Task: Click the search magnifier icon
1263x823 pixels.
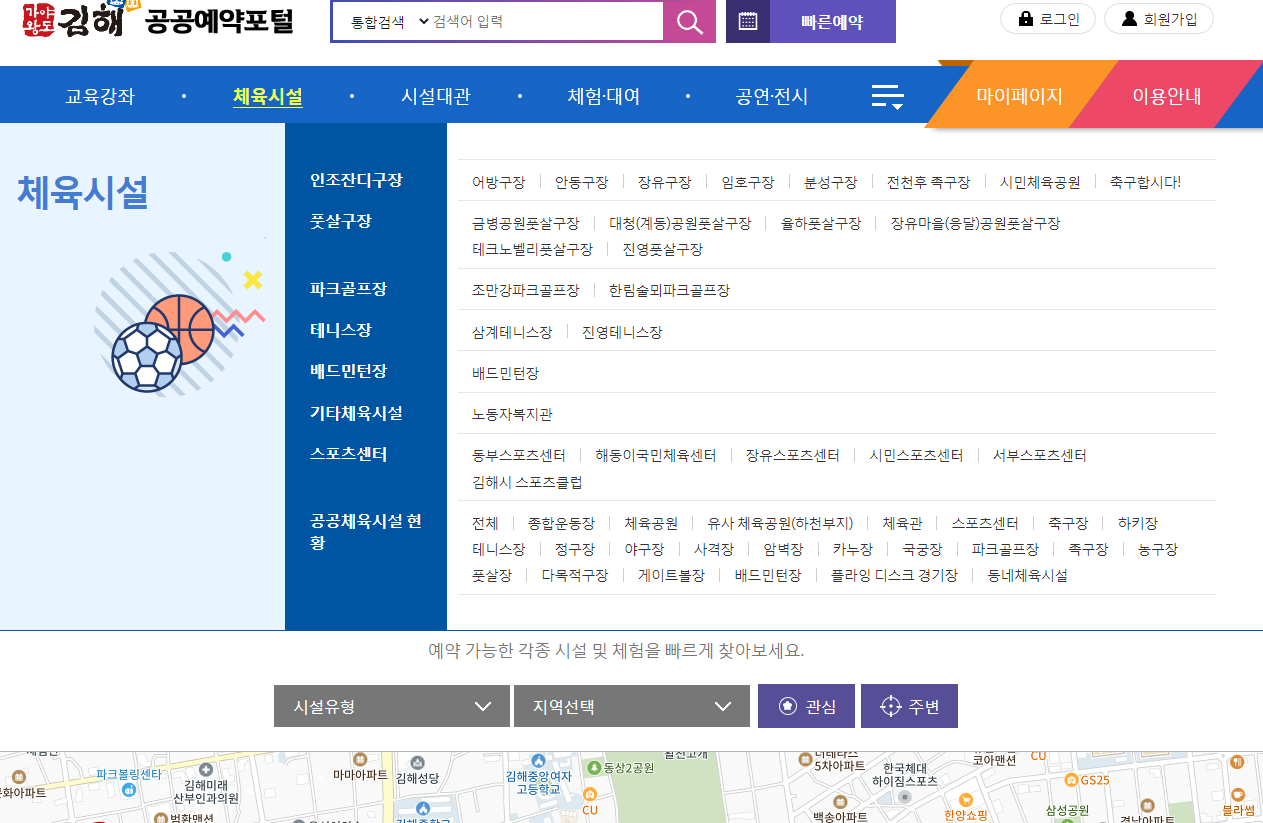Action: click(x=689, y=21)
